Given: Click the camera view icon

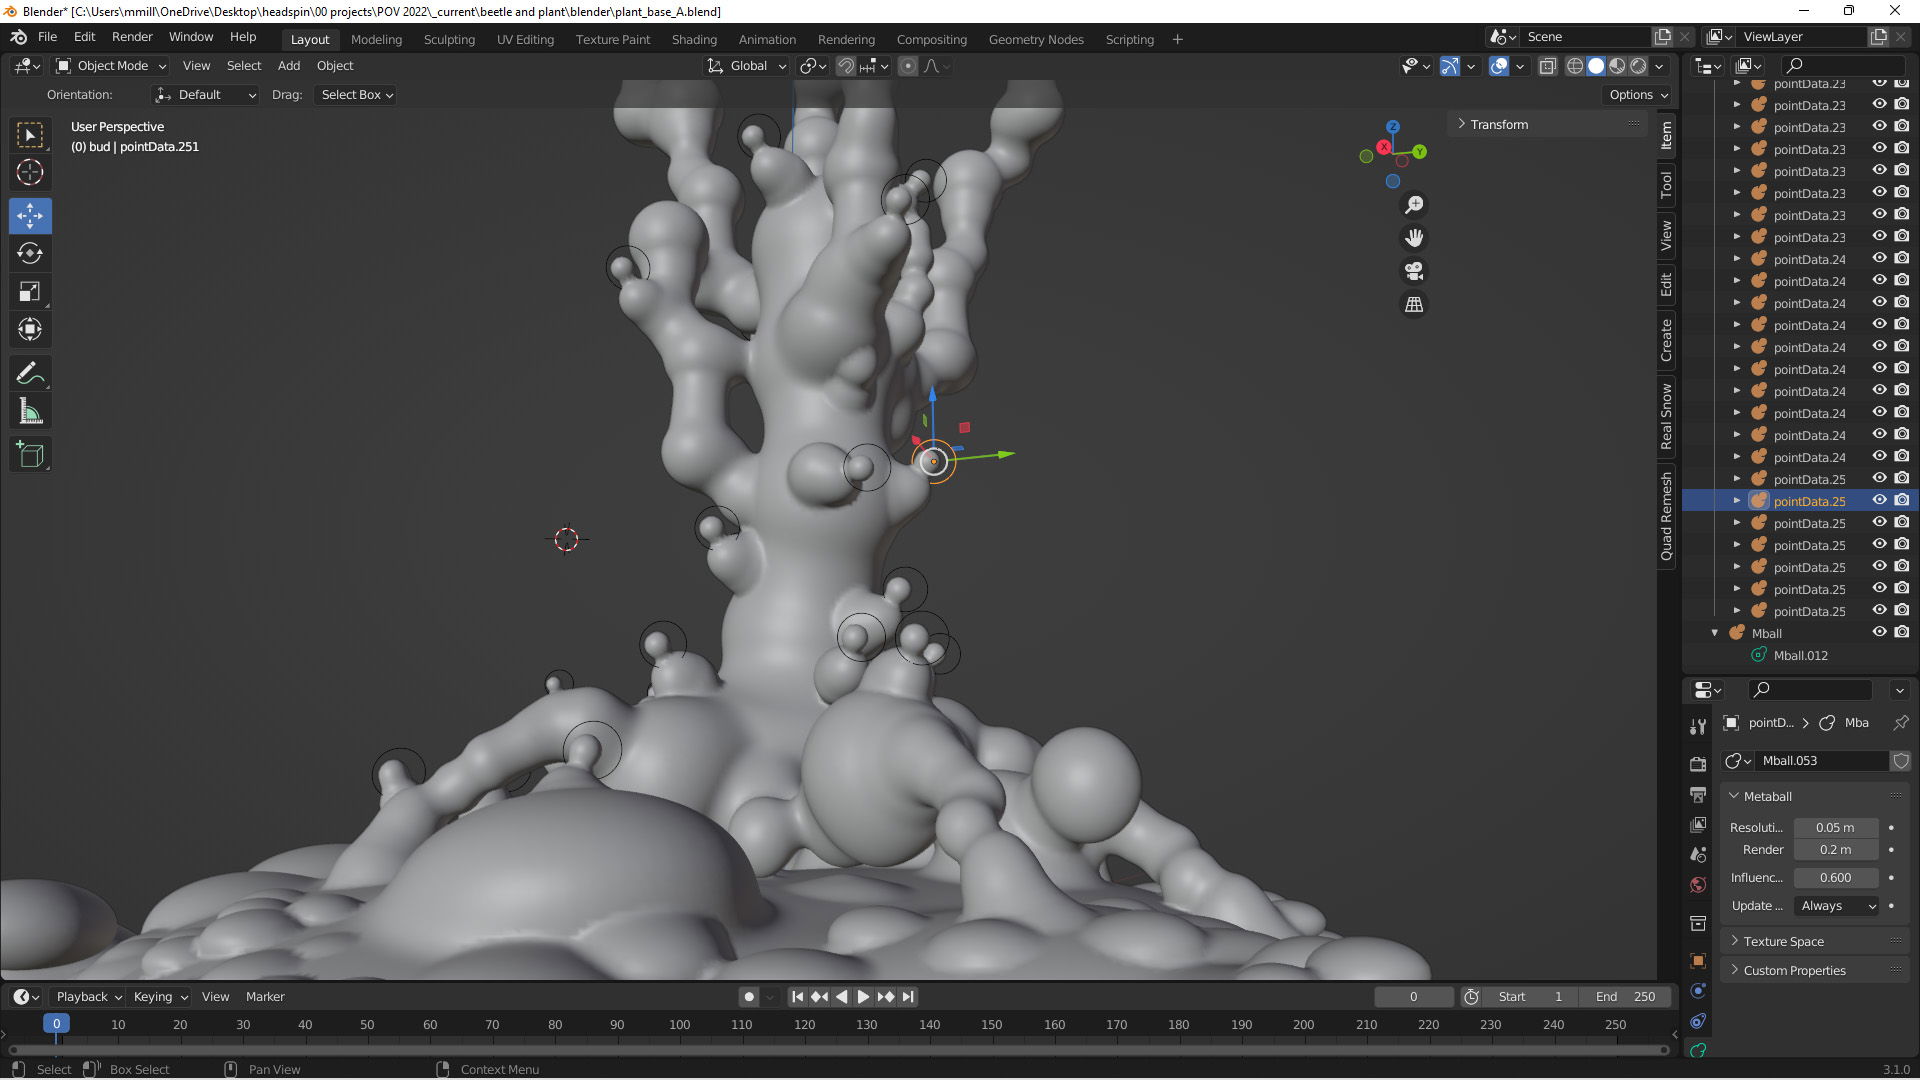Looking at the screenshot, I should pos(1414,271).
